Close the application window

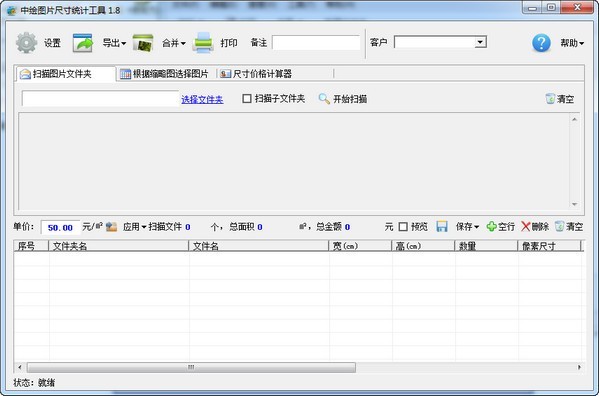[x=578, y=8]
